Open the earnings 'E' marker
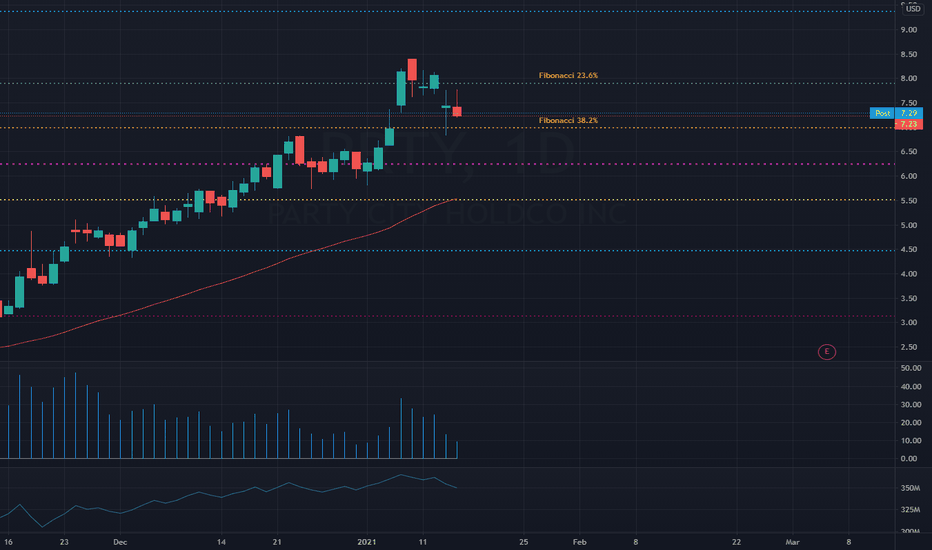This screenshot has width=932, height=550. point(826,352)
